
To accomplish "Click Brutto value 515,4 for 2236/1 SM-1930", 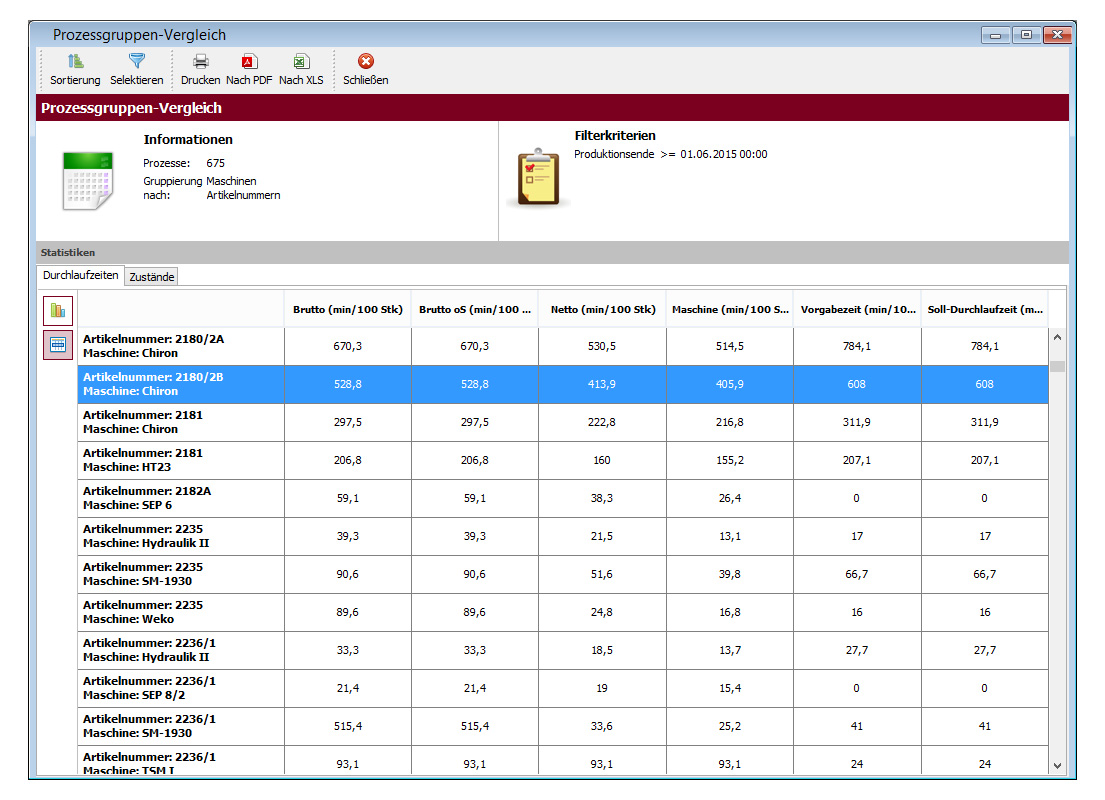I will tap(347, 727).
